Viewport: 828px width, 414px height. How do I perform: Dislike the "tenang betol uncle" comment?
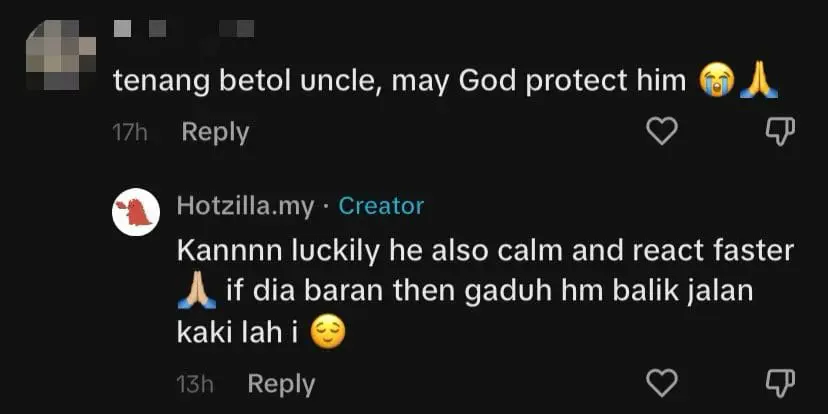pyautogui.click(x=779, y=131)
